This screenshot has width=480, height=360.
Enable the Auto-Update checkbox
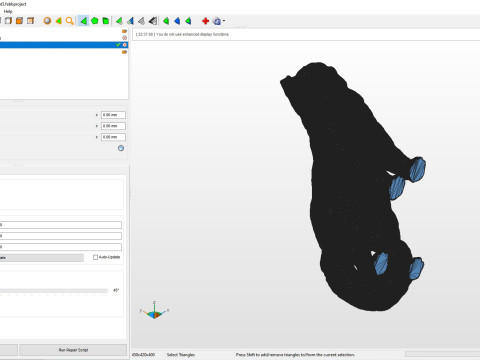pyautogui.click(x=95, y=257)
